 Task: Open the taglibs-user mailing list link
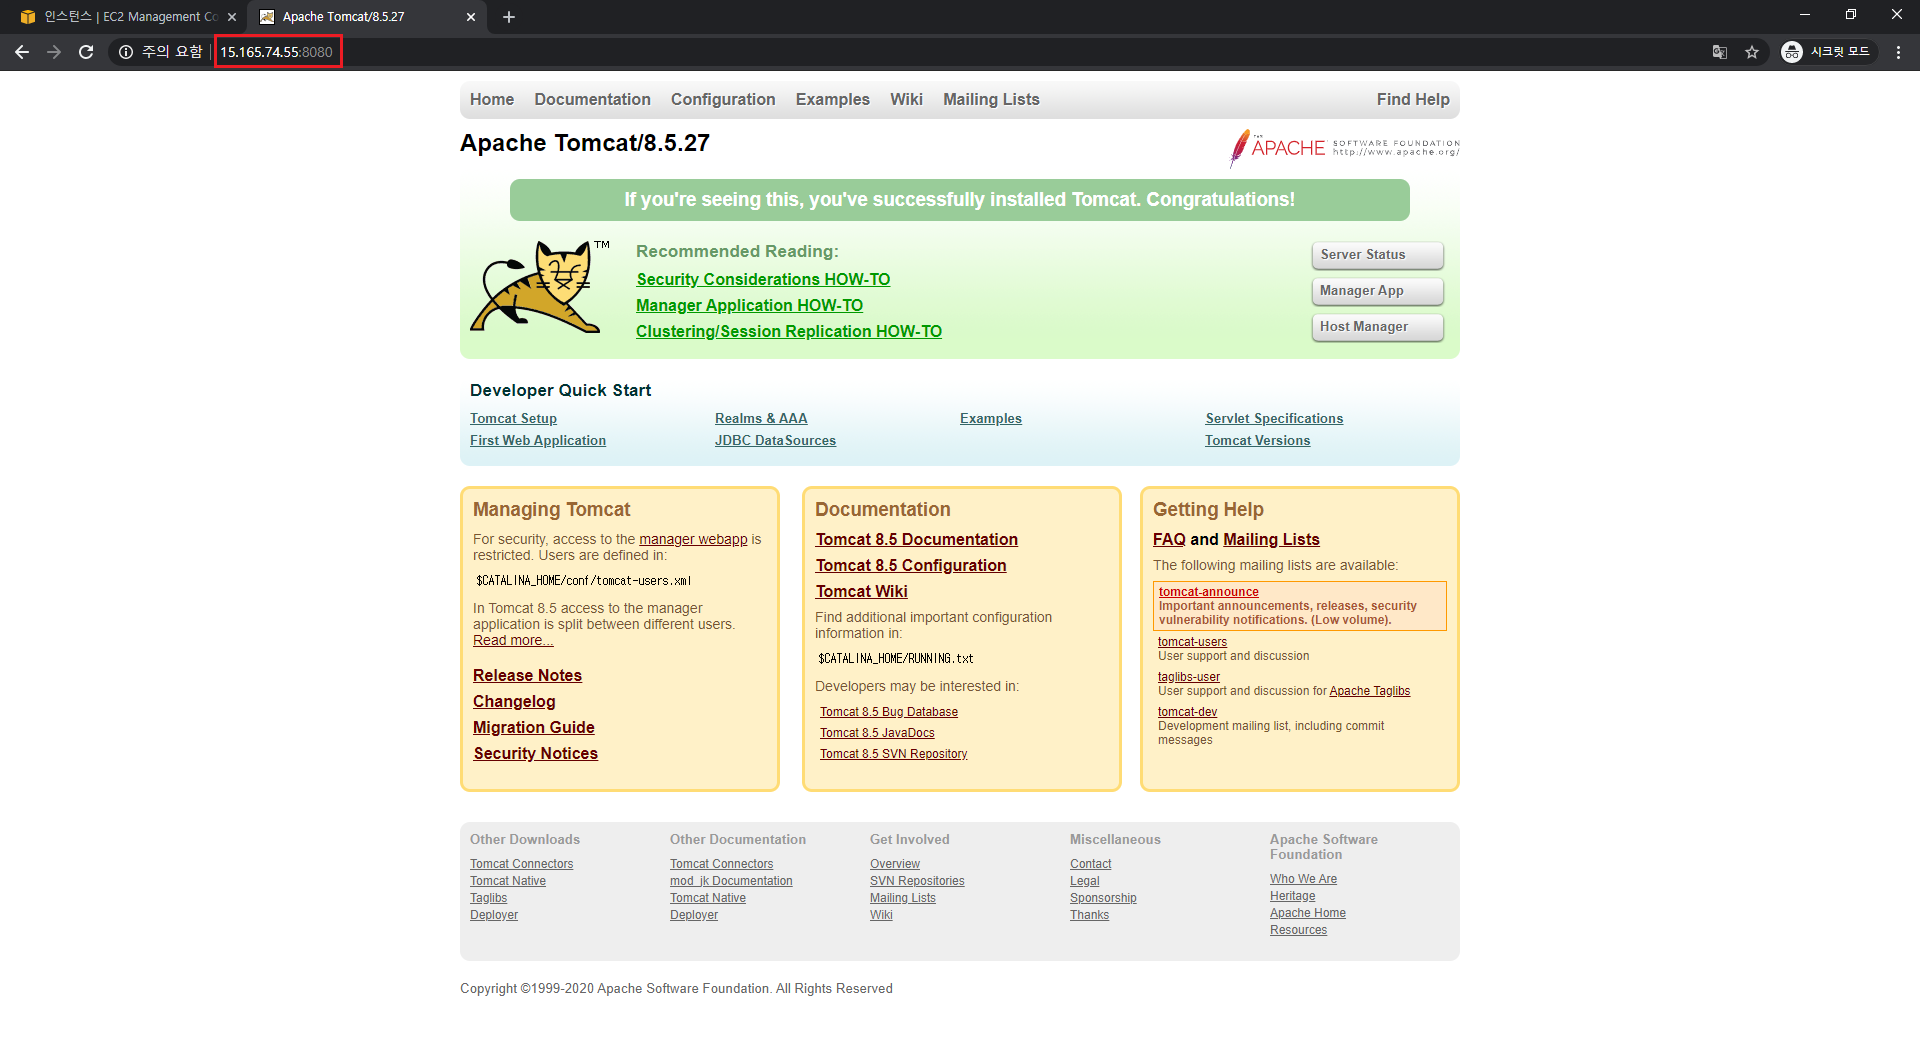coord(1189,677)
